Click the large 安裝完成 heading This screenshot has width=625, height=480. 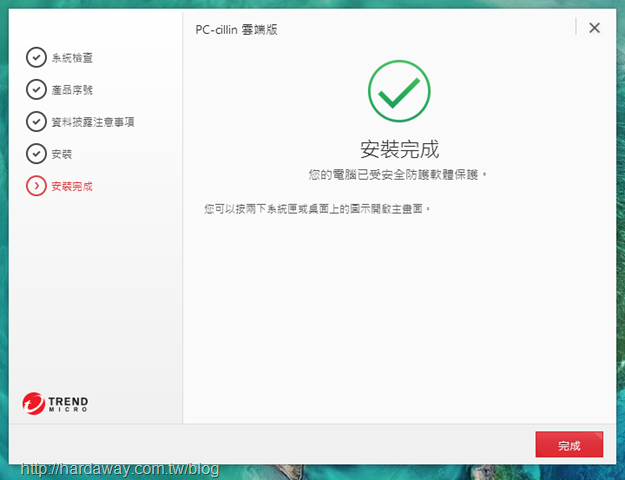(399, 149)
